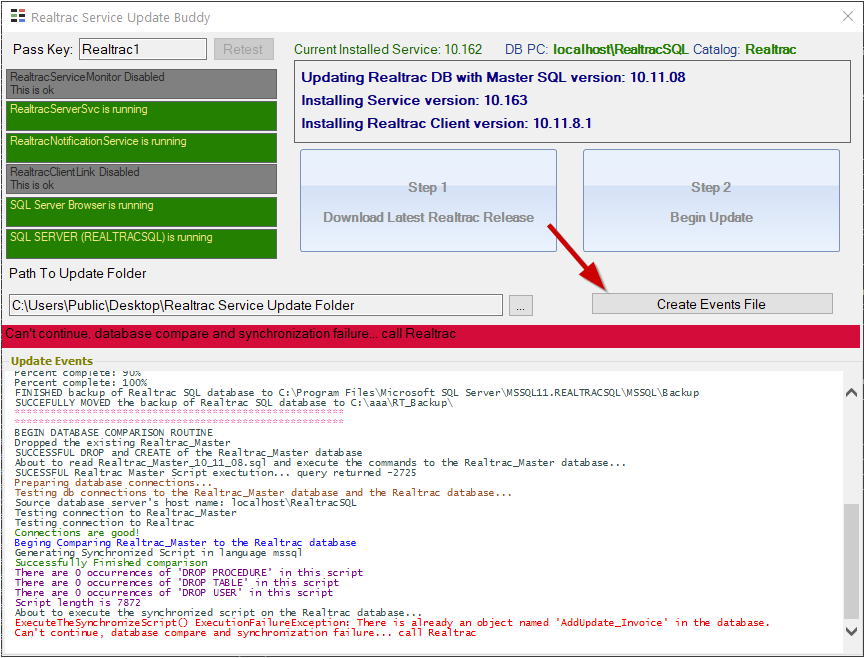865x658 pixels.
Task: Click 'Updating Realtrac DB with Master SQL version' line
Action: 493,77
